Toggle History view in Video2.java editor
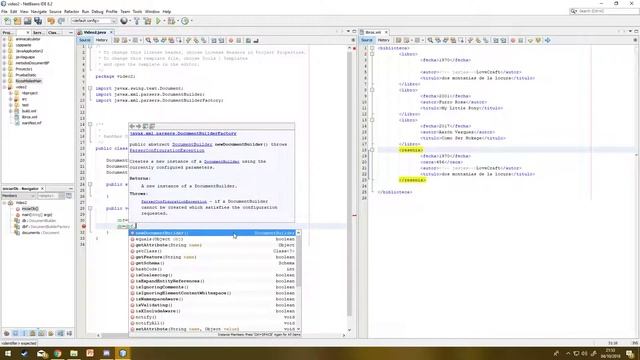The height and width of the screenshot is (360, 640). point(101,40)
